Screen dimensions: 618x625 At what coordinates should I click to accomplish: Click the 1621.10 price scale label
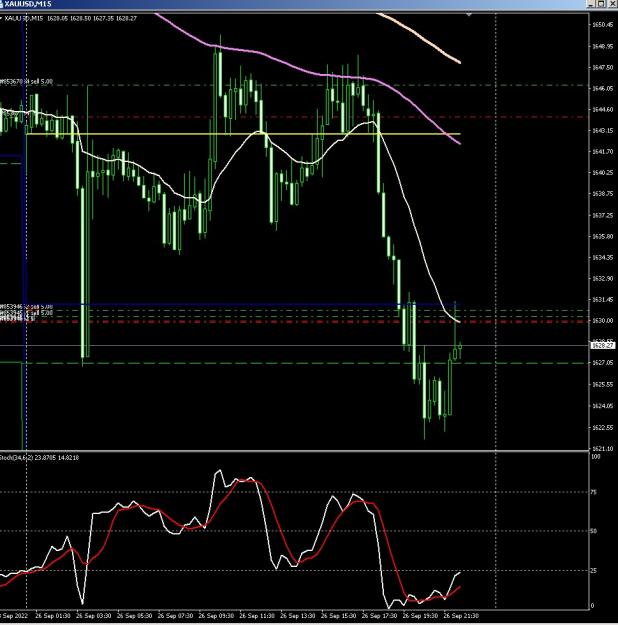point(602,449)
